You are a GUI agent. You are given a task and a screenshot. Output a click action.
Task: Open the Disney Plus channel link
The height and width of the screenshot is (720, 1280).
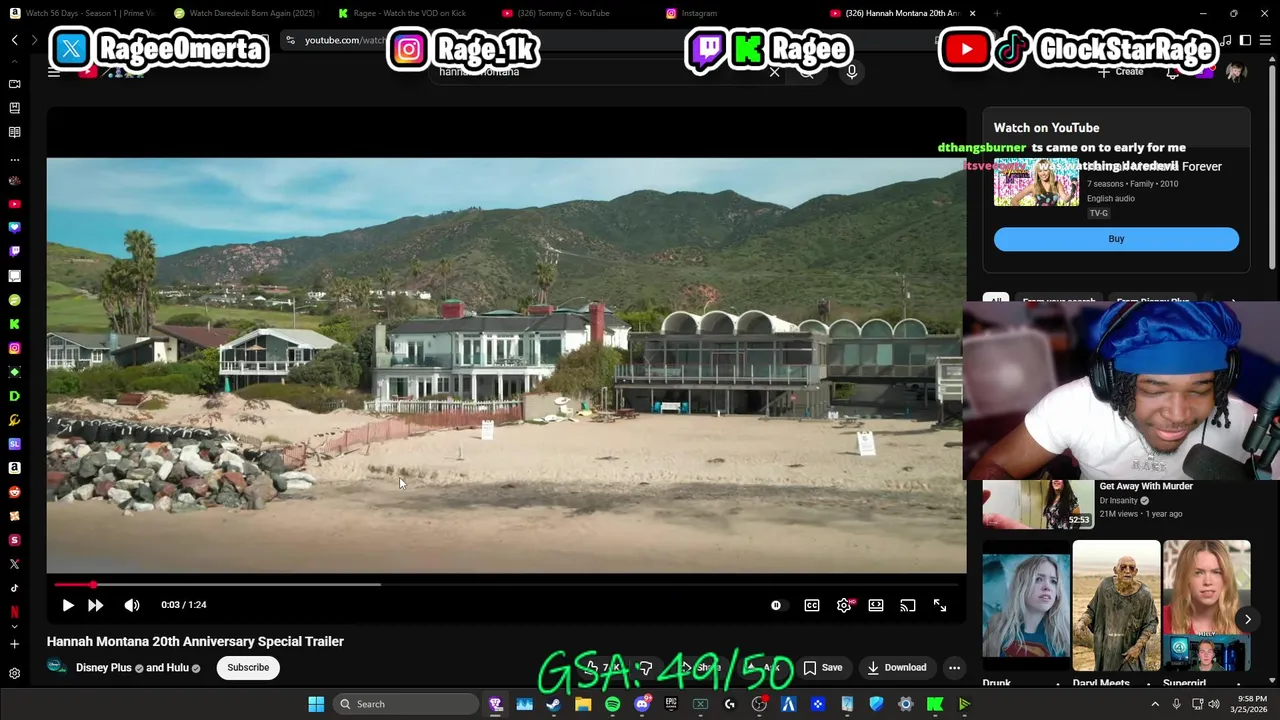pyautogui.click(x=104, y=667)
